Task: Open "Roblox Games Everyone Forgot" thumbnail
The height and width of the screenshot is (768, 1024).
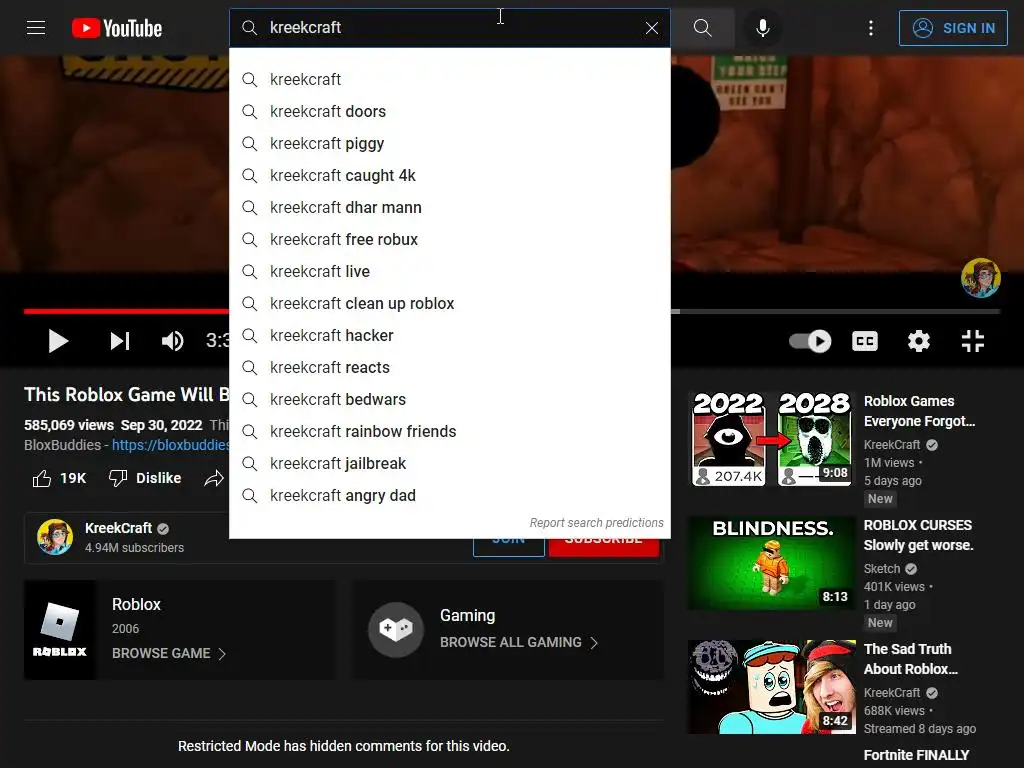Action: click(x=772, y=439)
